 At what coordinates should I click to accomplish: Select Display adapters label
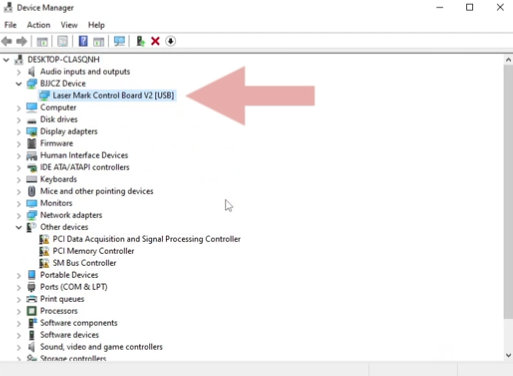point(69,131)
